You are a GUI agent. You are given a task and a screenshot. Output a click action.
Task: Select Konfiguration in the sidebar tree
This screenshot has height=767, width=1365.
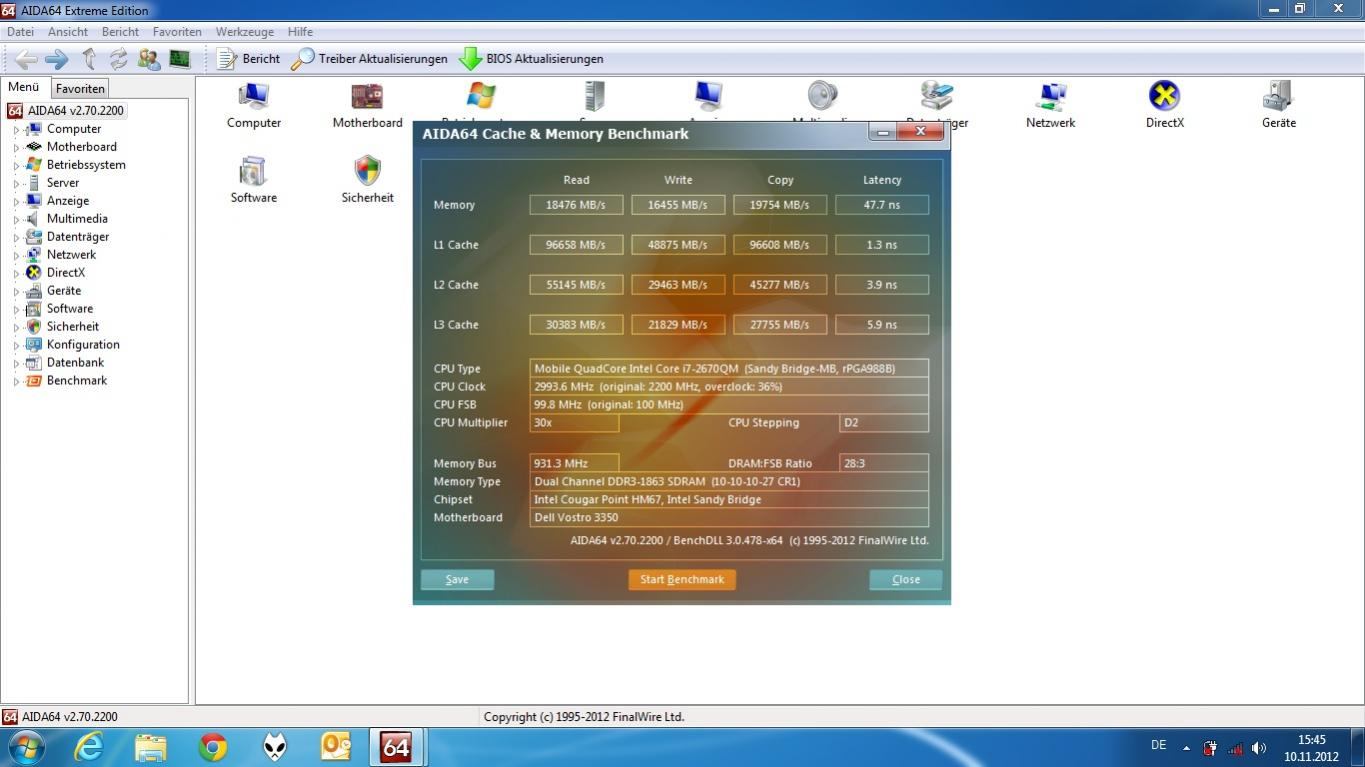pyautogui.click(x=82, y=345)
